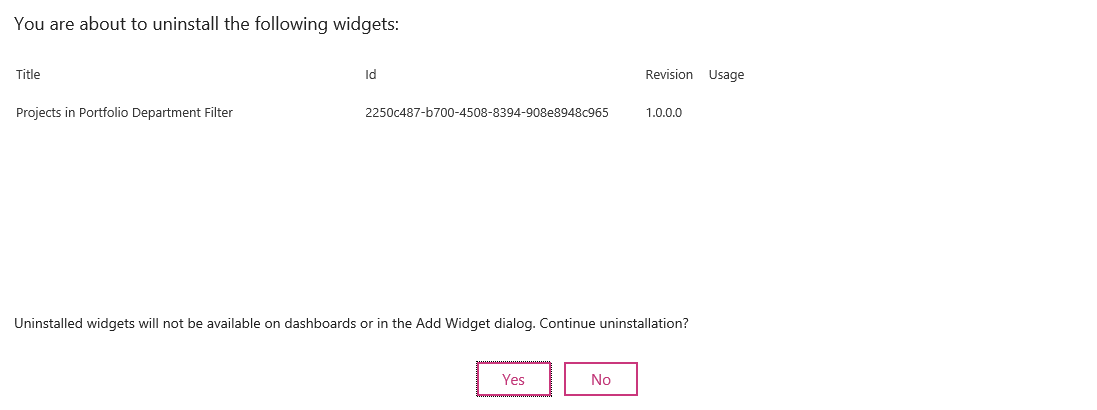The height and width of the screenshot is (410, 1097).
Task: Click the Revision column header
Action: 669,75
